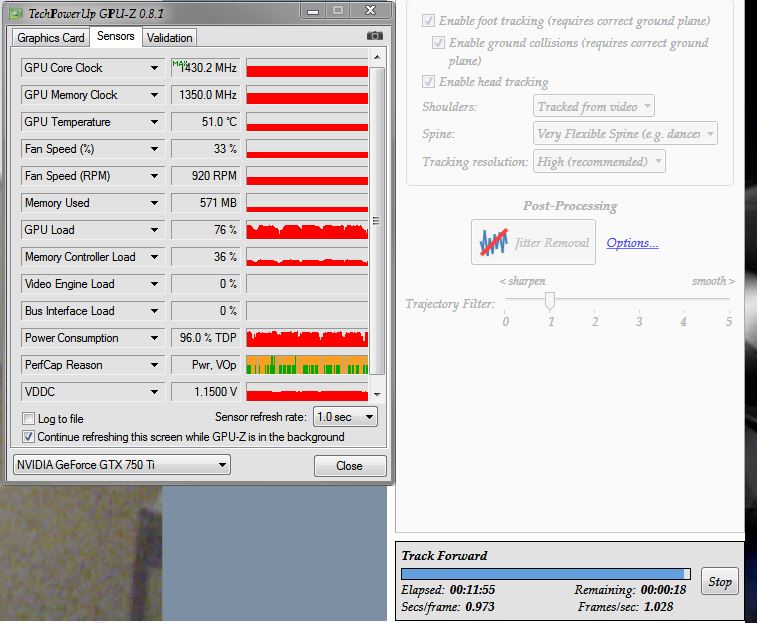Toggle Enable head tracking checkbox

[x=428, y=81]
